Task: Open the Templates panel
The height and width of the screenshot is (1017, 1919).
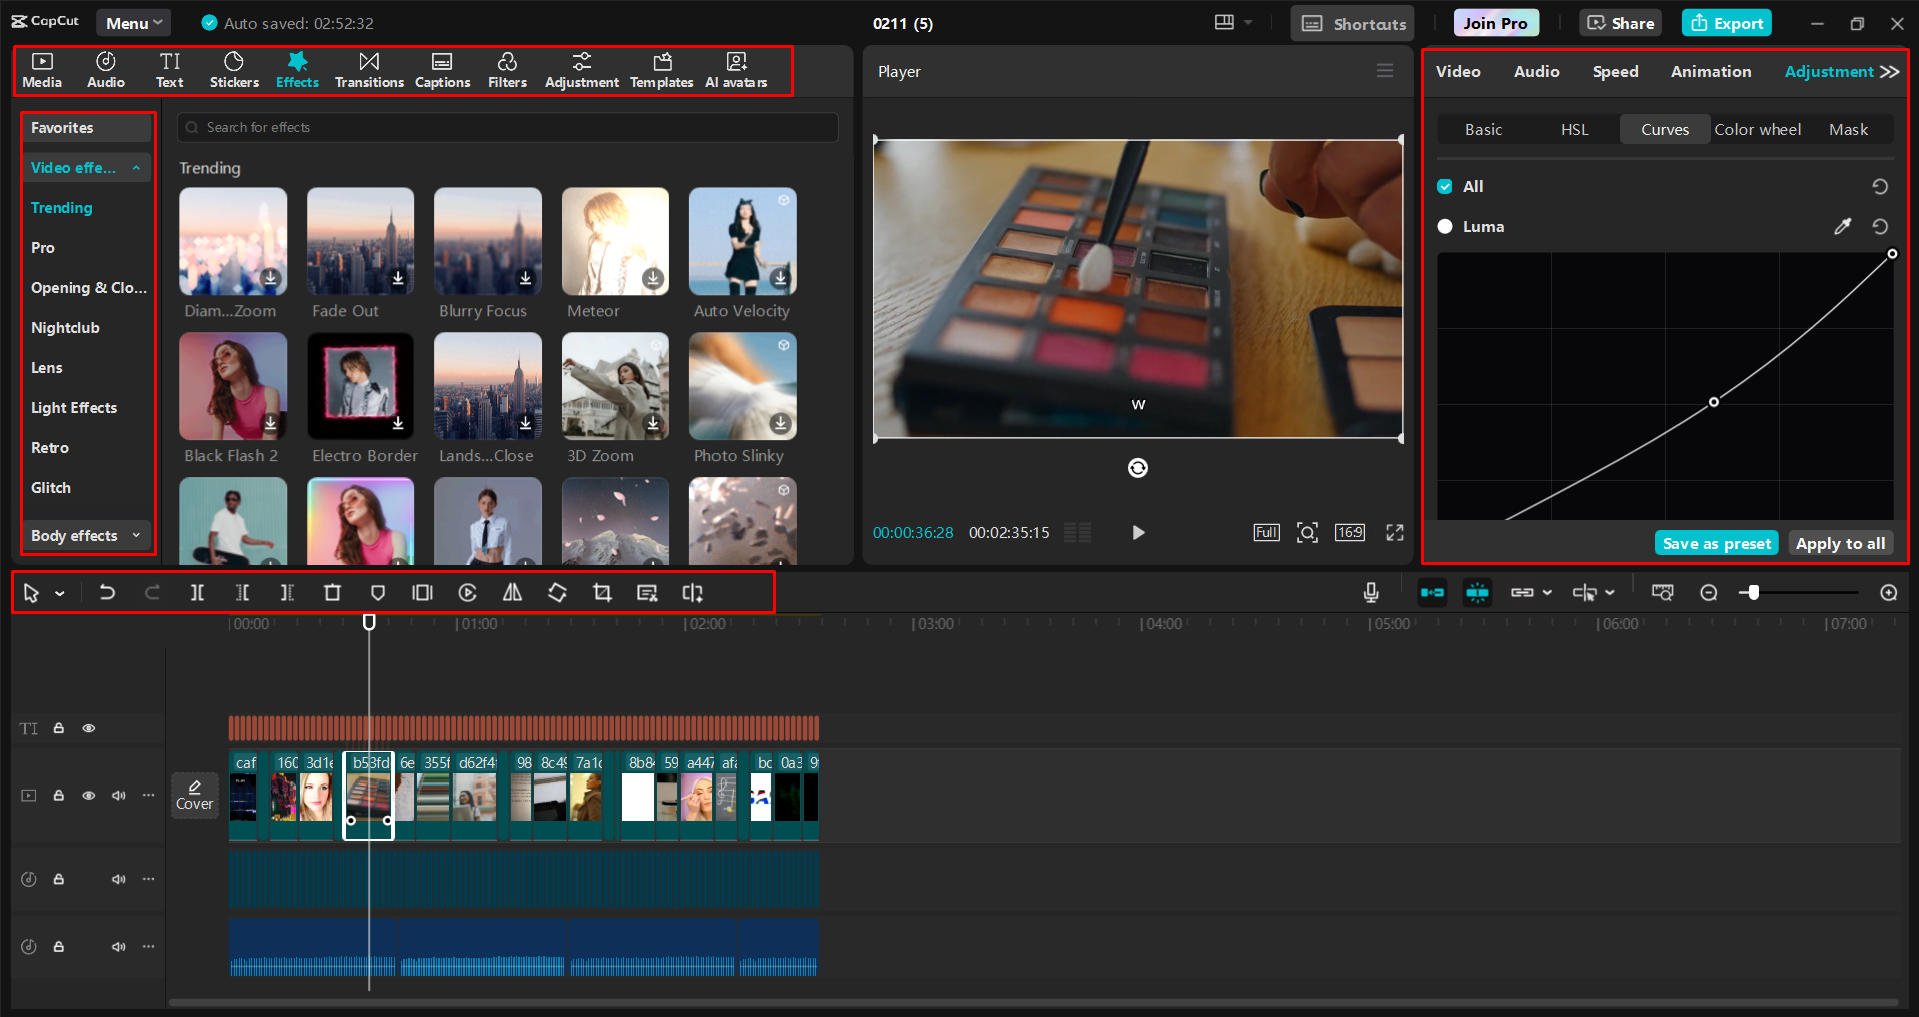Action: (x=661, y=69)
